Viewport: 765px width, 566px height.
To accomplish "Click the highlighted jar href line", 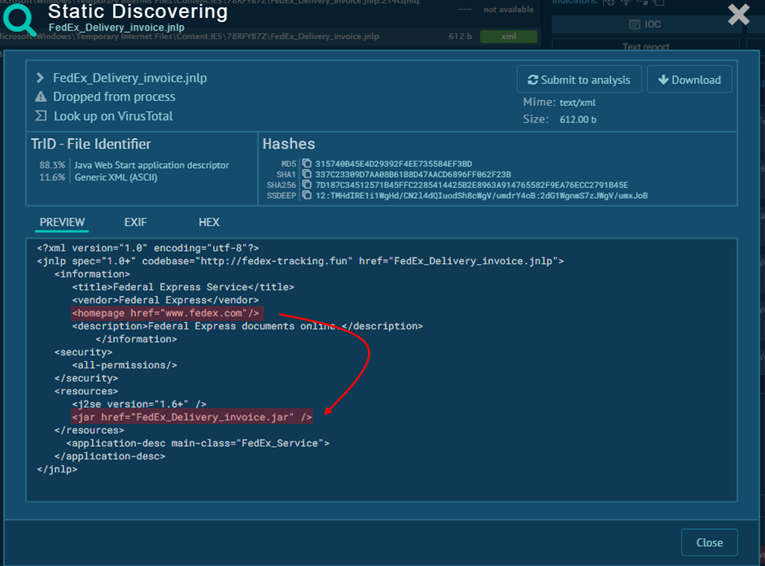I will [192, 417].
